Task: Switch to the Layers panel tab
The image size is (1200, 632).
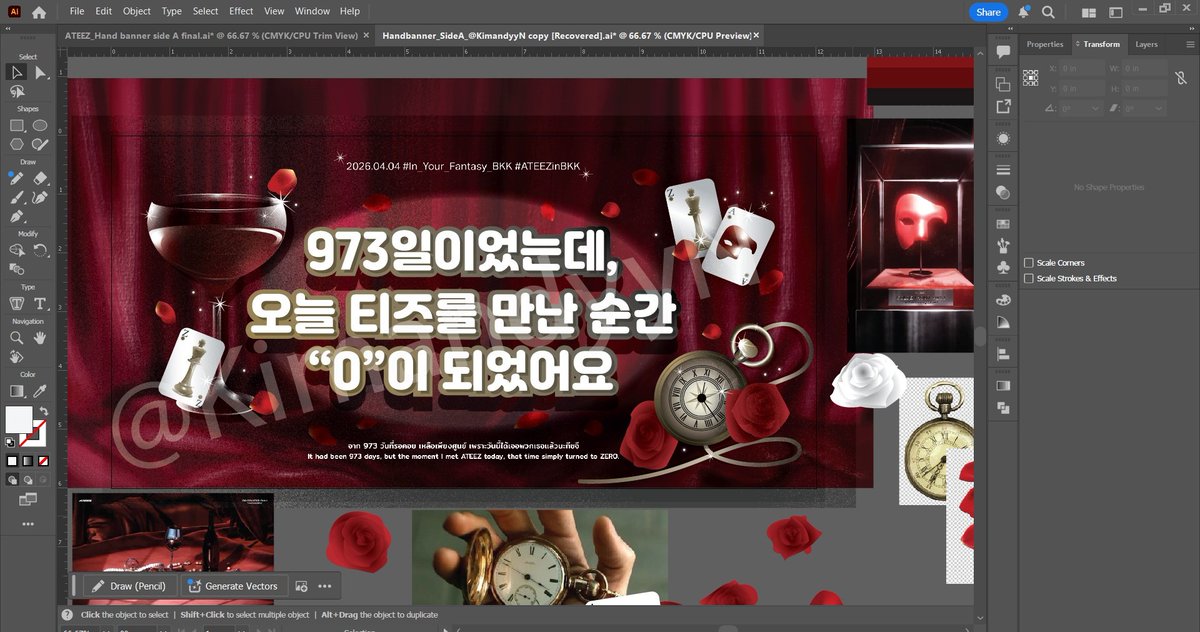Action: [1146, 44]
